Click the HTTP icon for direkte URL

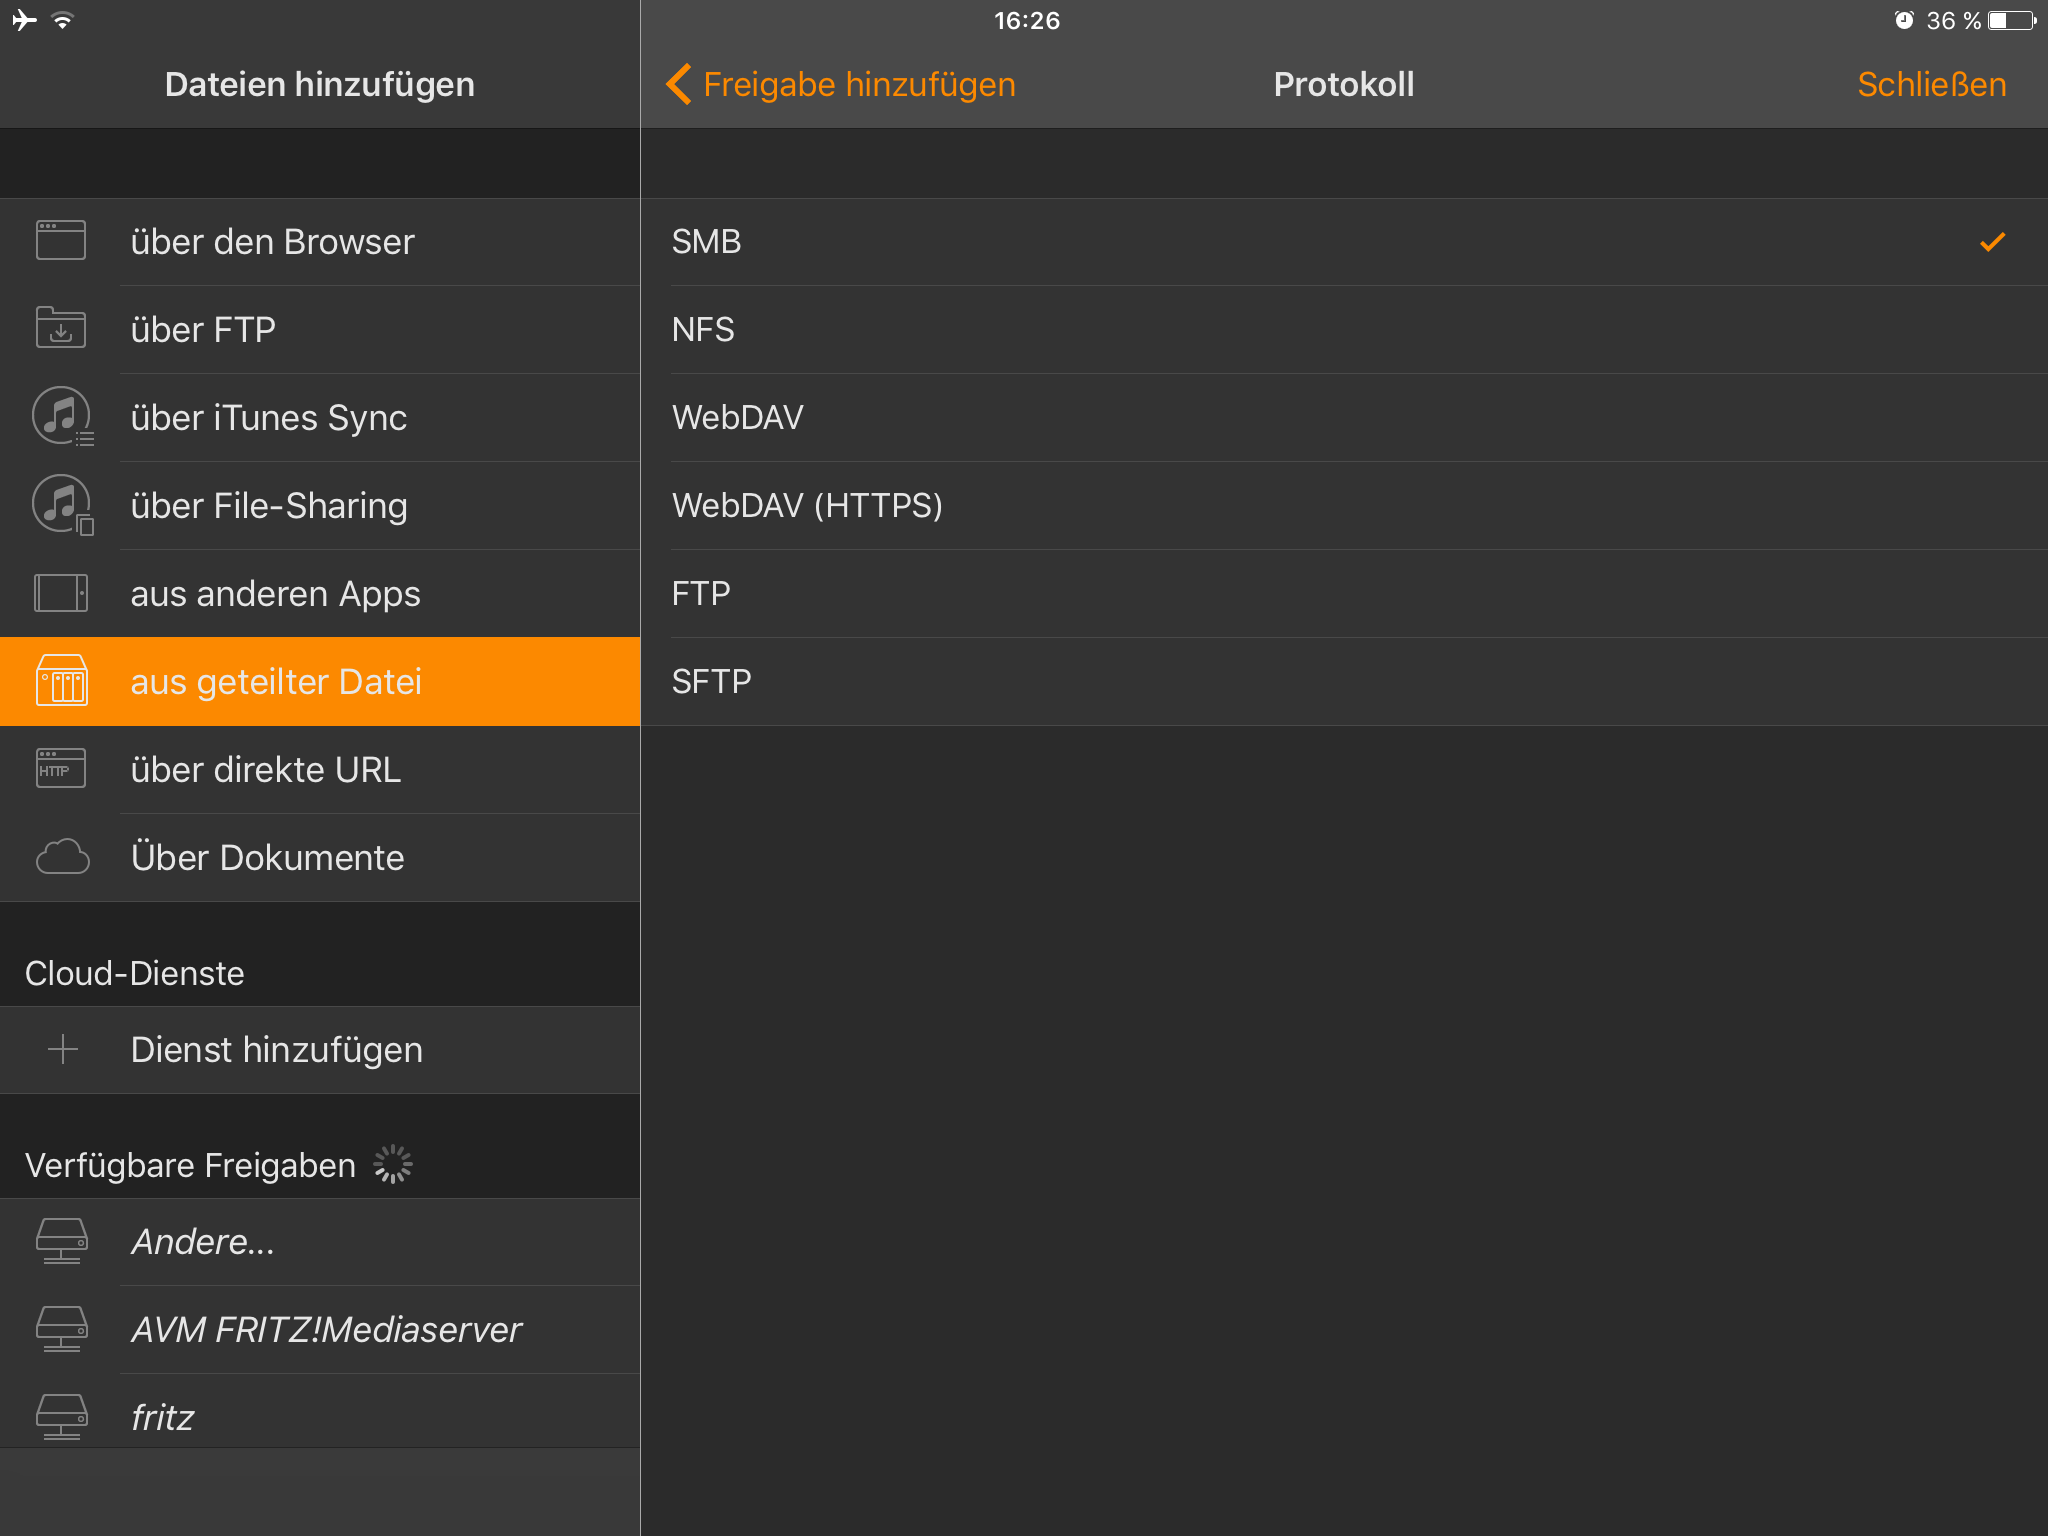[x=61, y=769]
